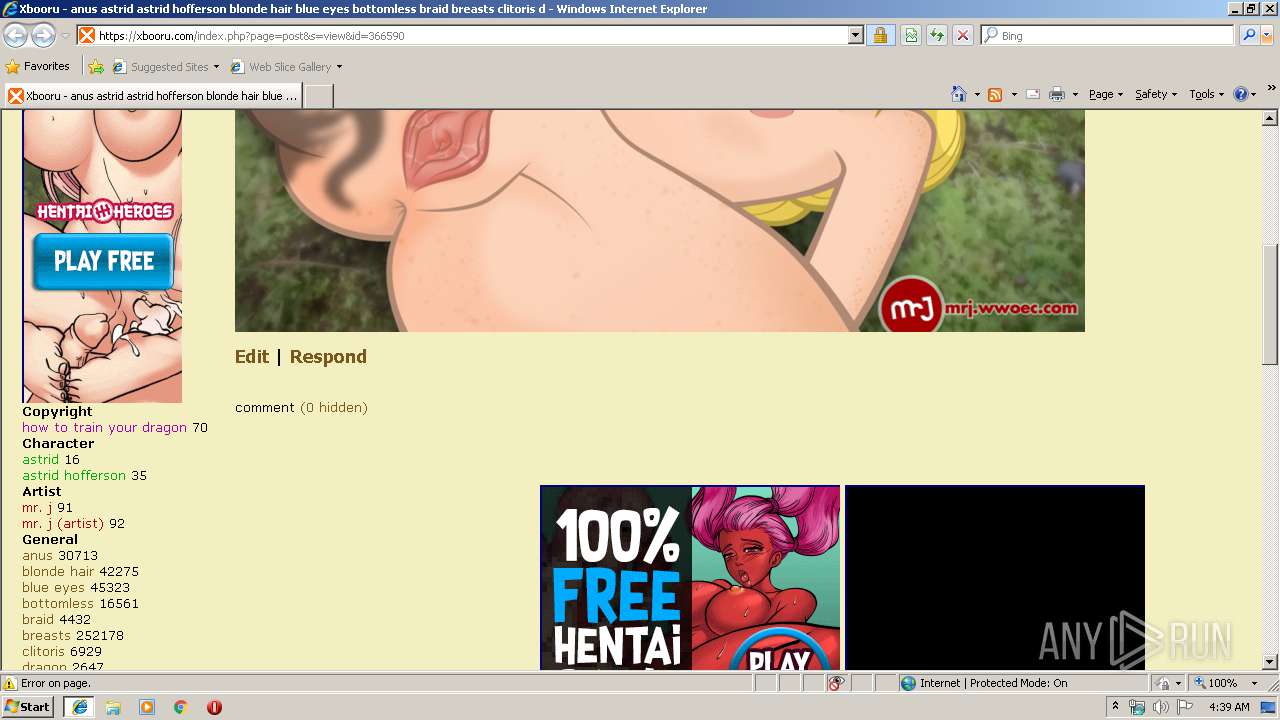The height and width of the screenshot is (720, 1280).
Task: Expand the feeds dropdown arrow
Action: (x=1014, y=94)
